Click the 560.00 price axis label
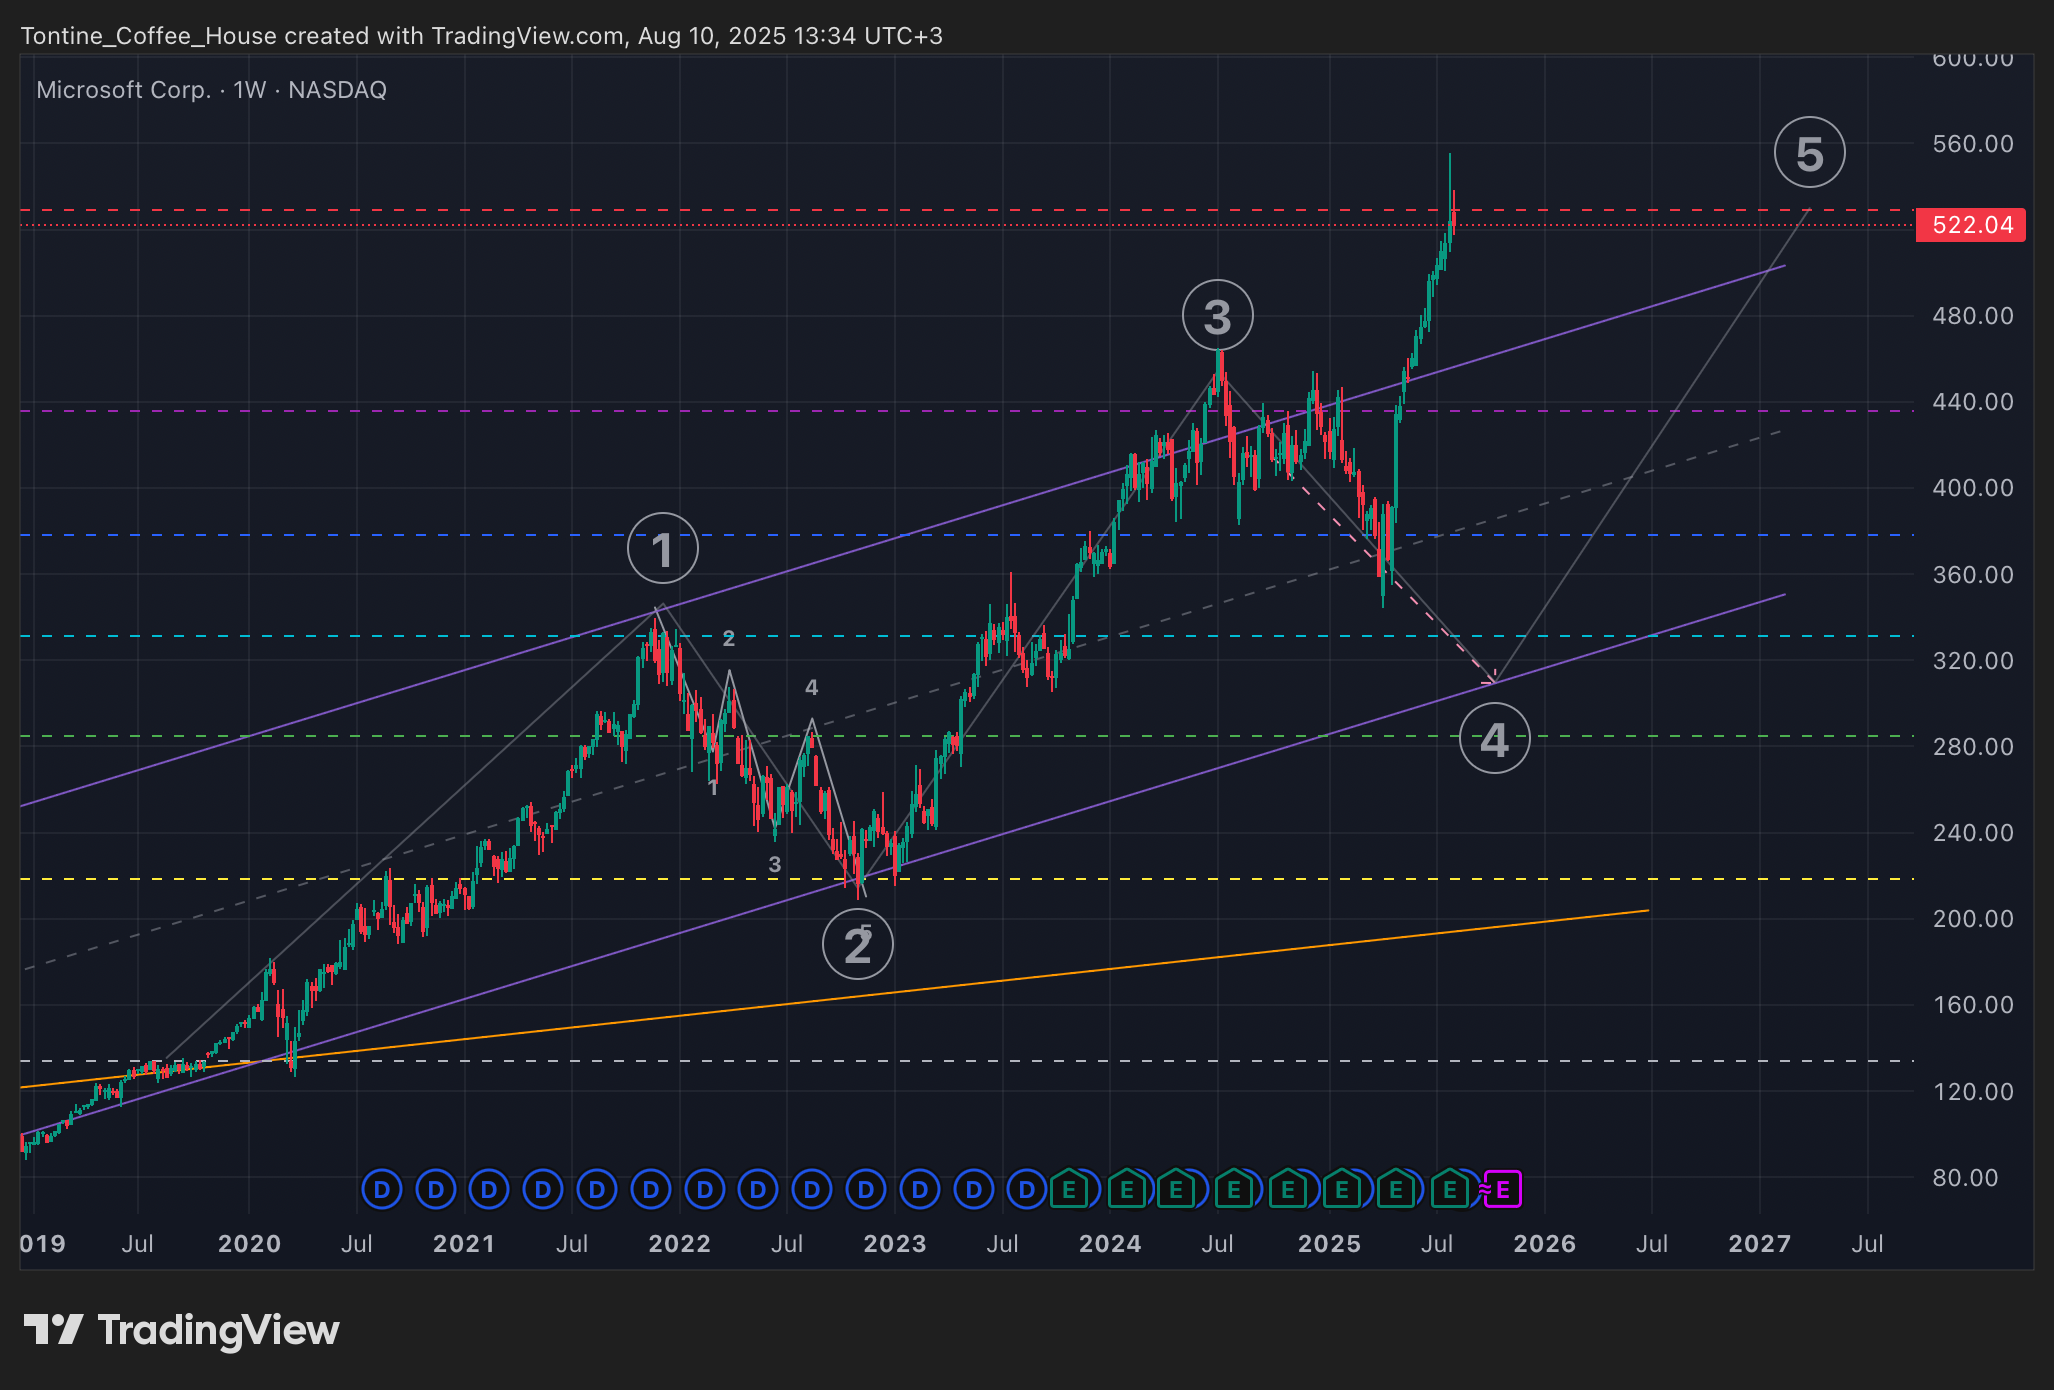Screen dimensions: 2054x1390 coord(1973,144)
